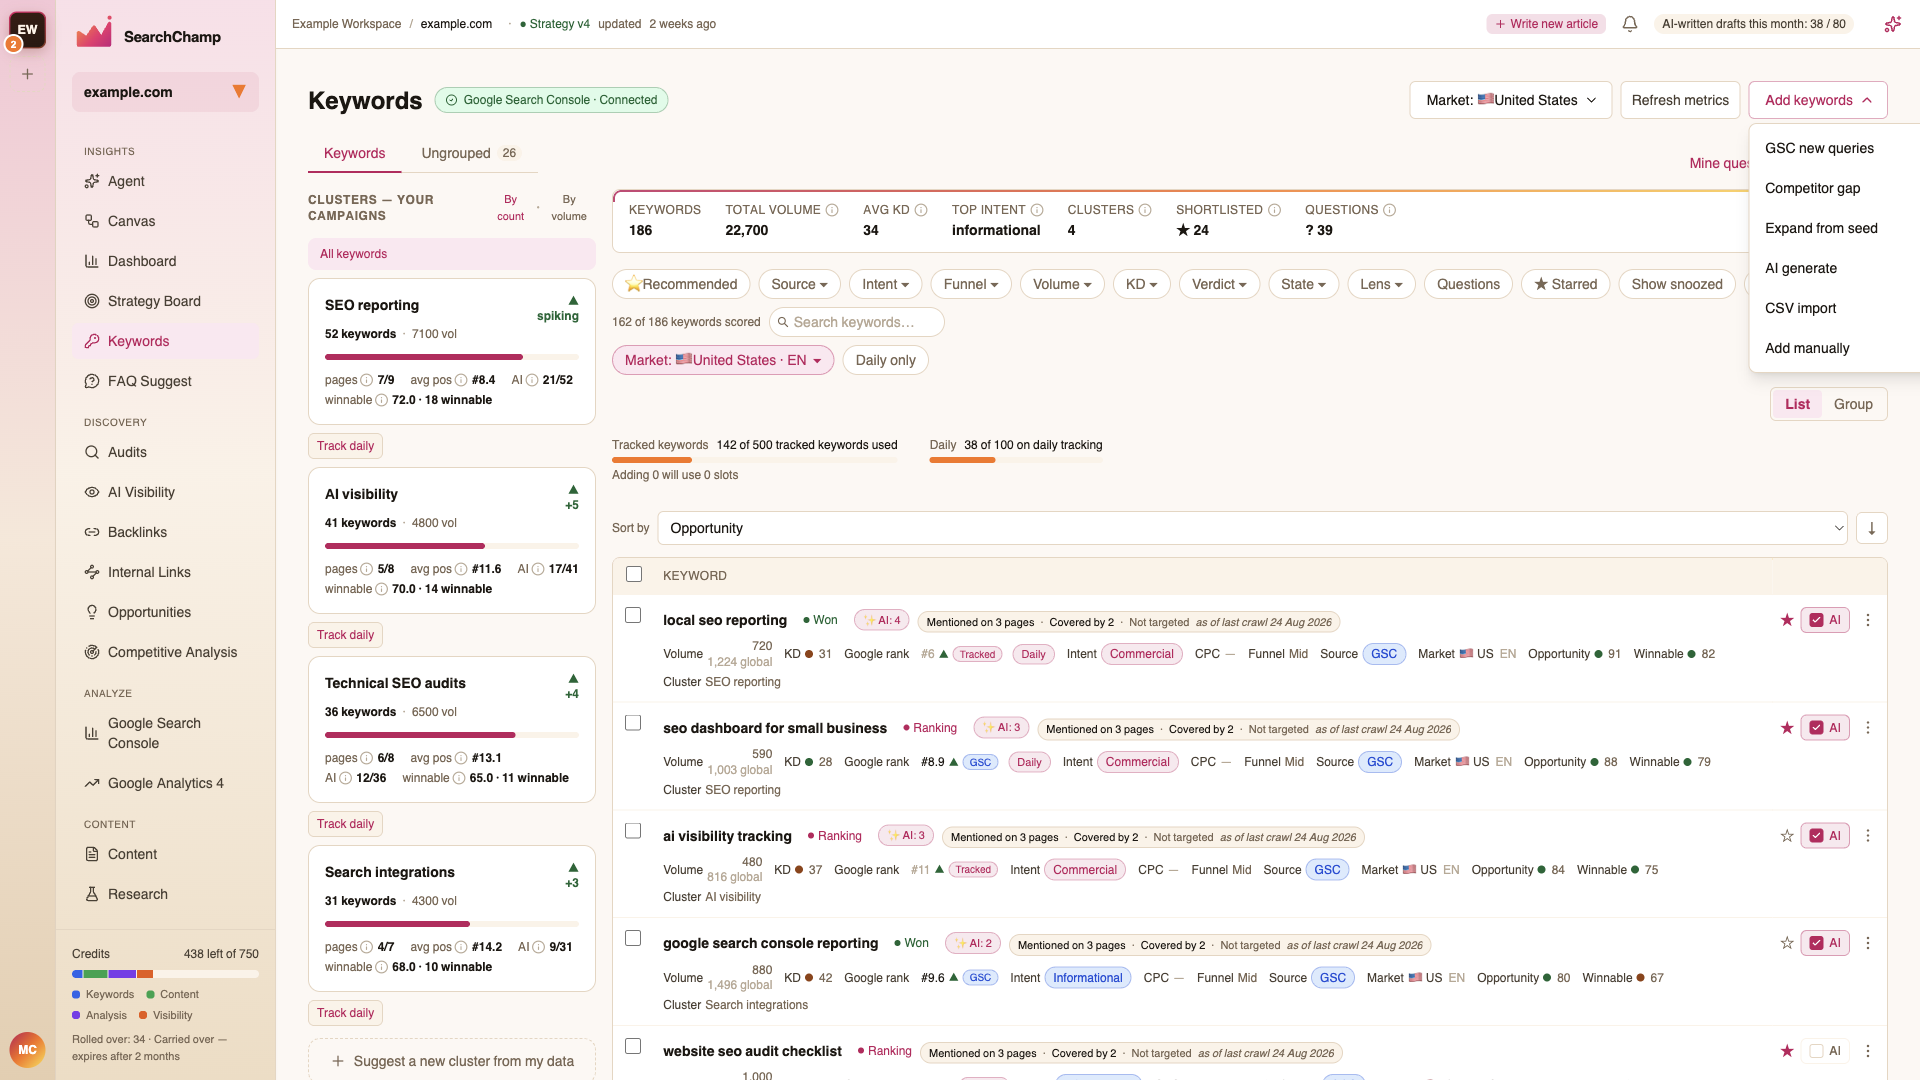Toggle the Daily only filter
The height and width of the screenshot is (1080, 1920).
(x=885, y=360)
